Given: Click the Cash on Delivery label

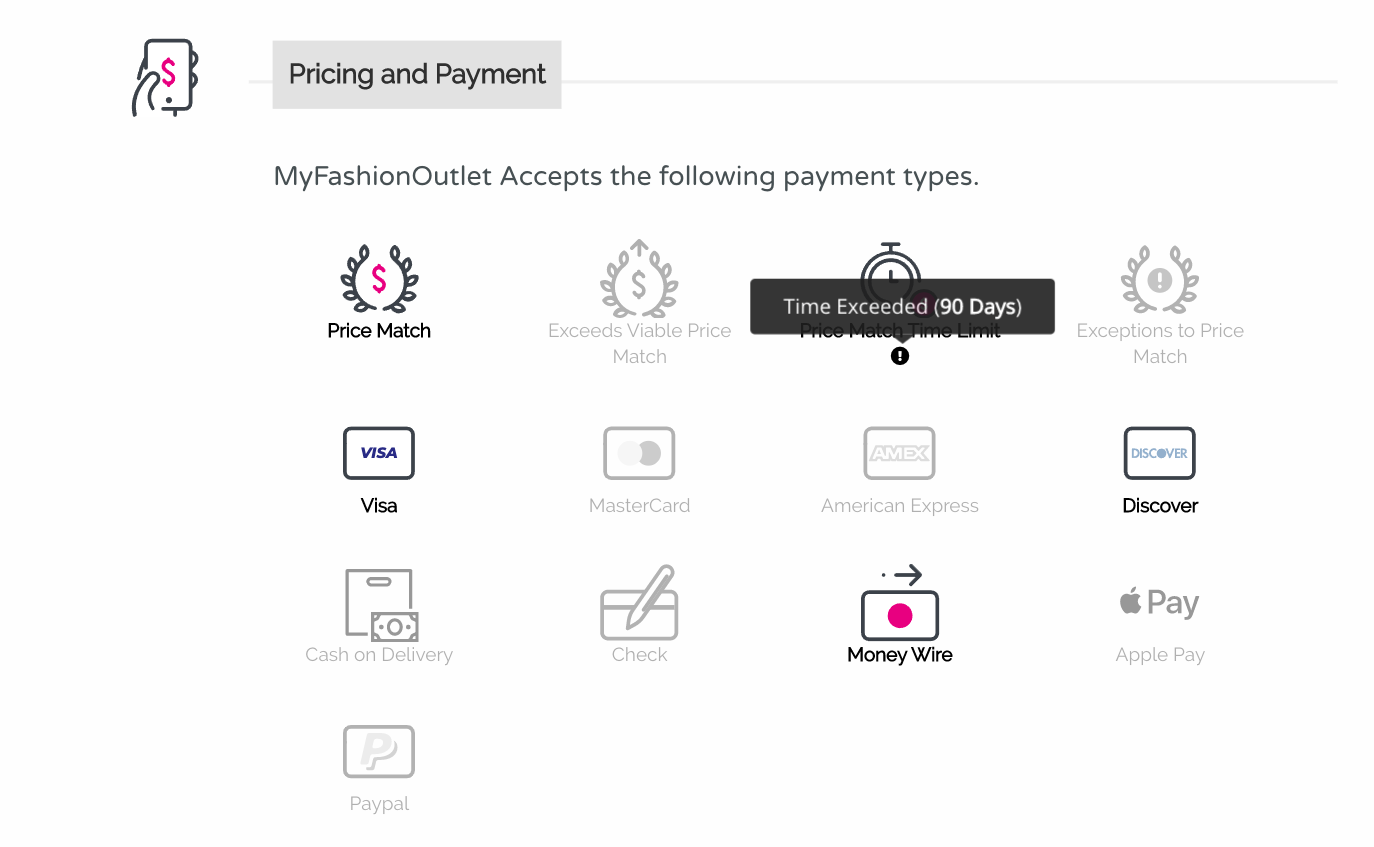Looking at the screenshot, I should (x=379, y=655).
